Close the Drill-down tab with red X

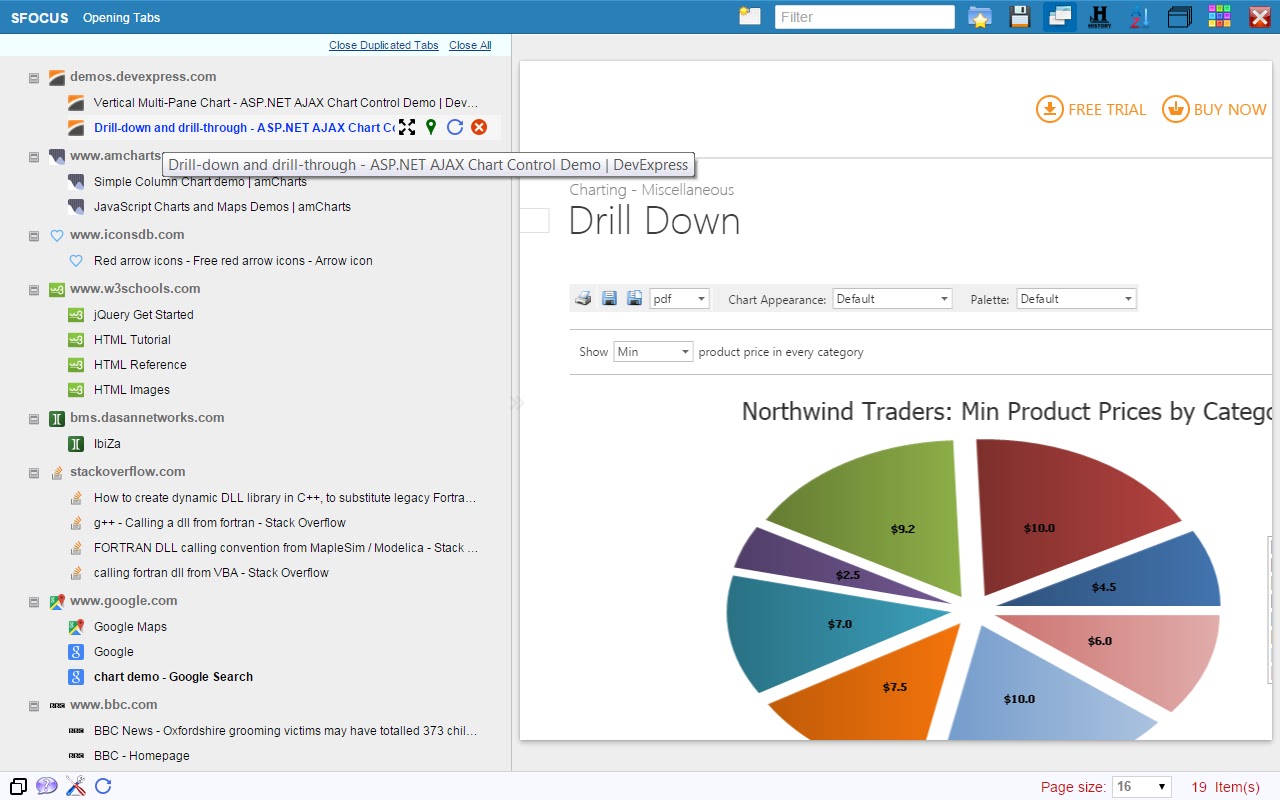click(479, 127)
